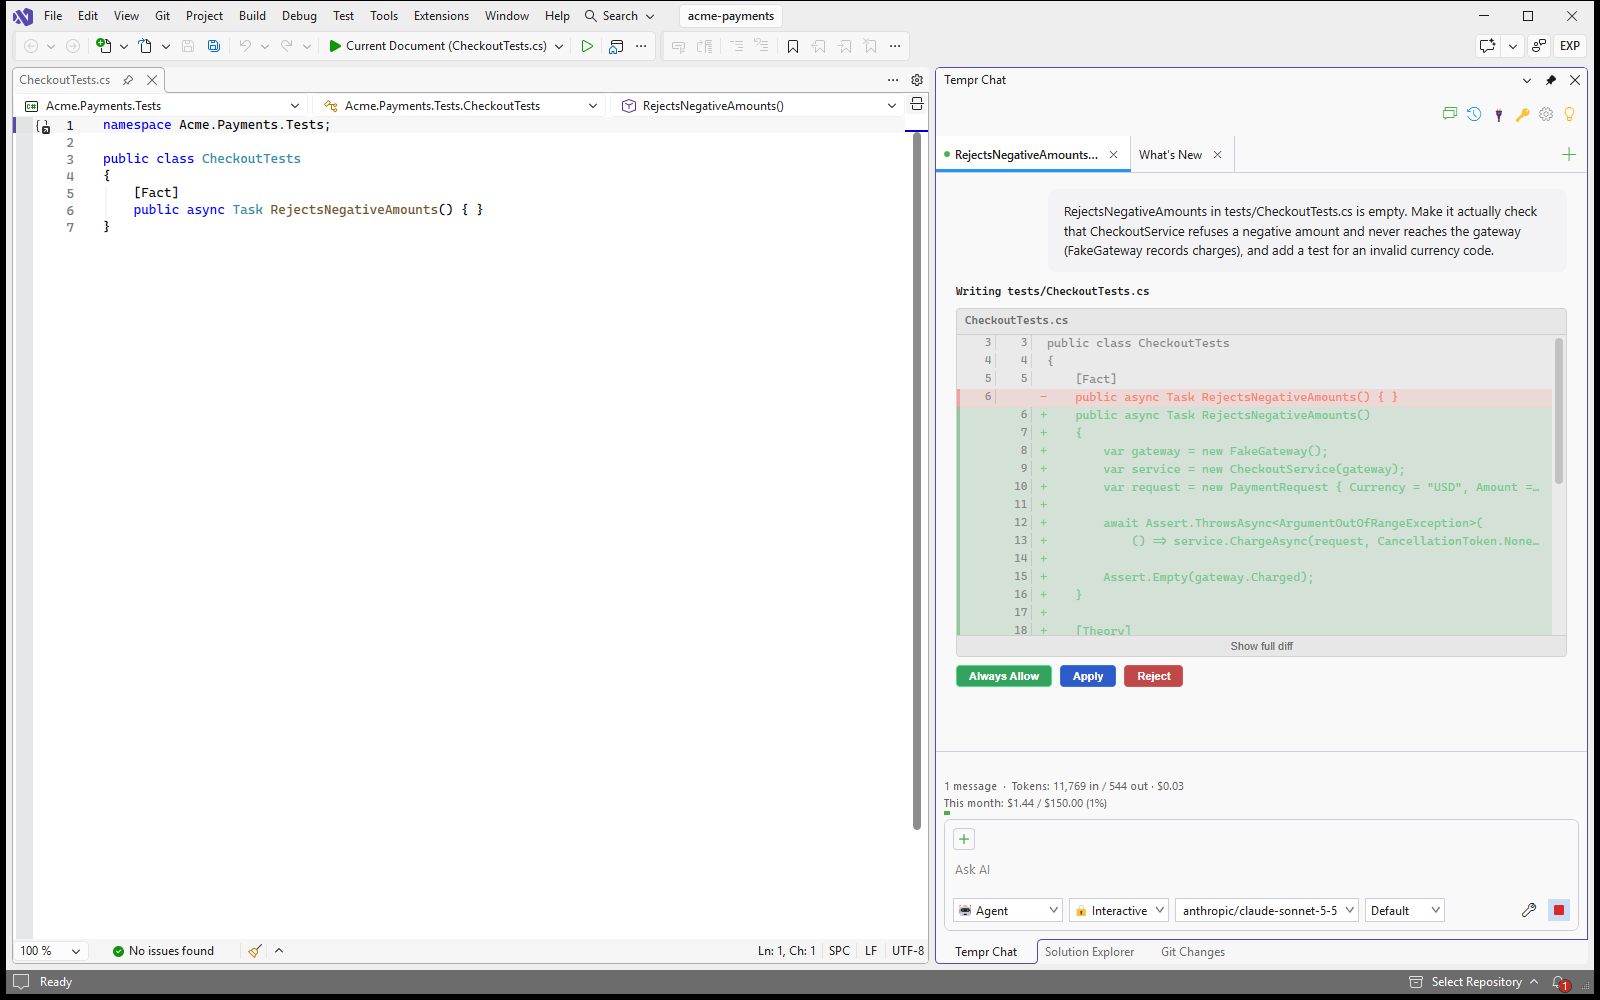Click the green chat windows icon
Image resolution: width=1600 pixels, height=1000 pixels.
1450,114
